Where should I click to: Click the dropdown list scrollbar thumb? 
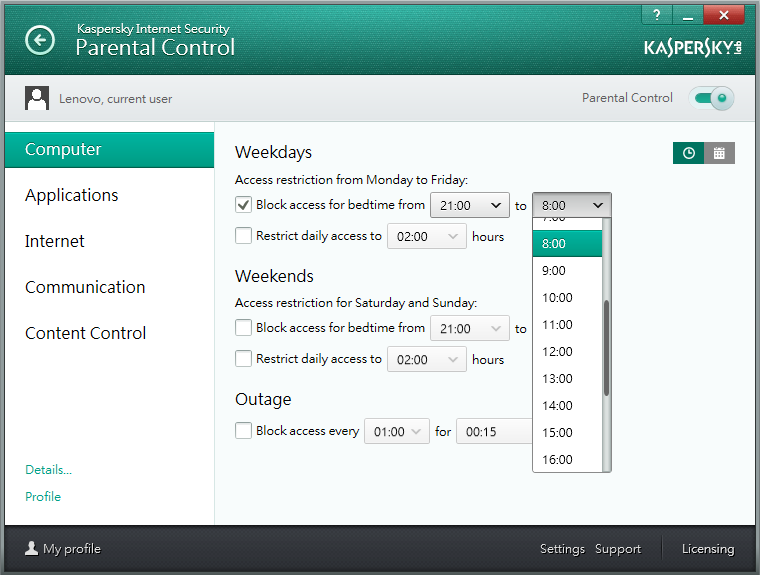pos(606,346)
